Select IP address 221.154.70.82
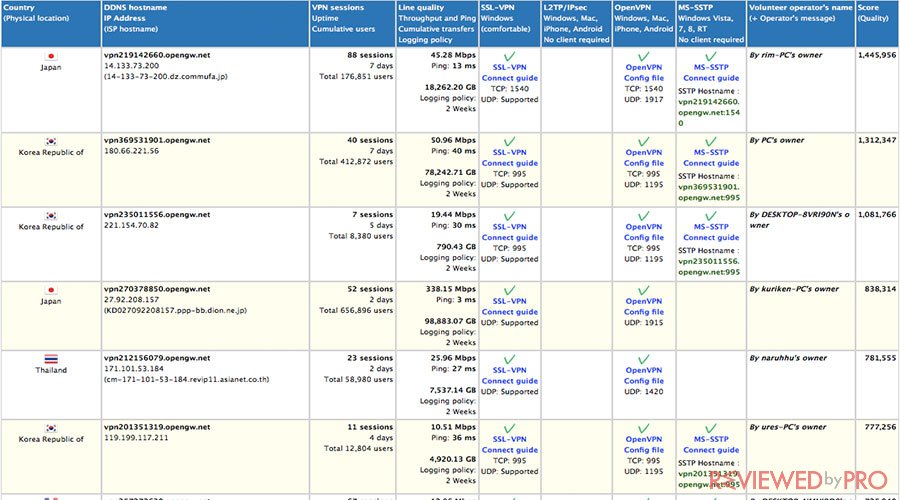The image size is (900, 500). click(x=131, y=225)
